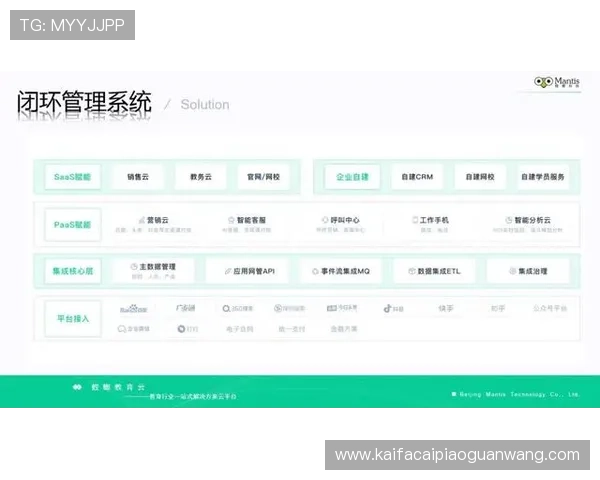Open the 自建网校 card
Image resolution: width=600 pixels, height=480 pixels.
coord(480,177)
